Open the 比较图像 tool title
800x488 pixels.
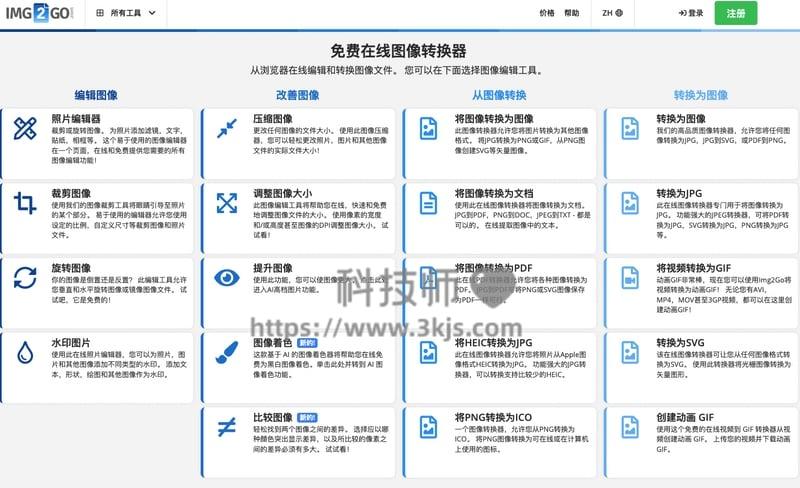pos(273,417)
